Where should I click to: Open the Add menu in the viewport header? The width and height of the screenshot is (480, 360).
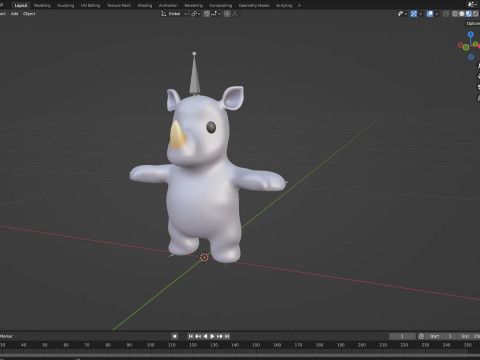14,14
